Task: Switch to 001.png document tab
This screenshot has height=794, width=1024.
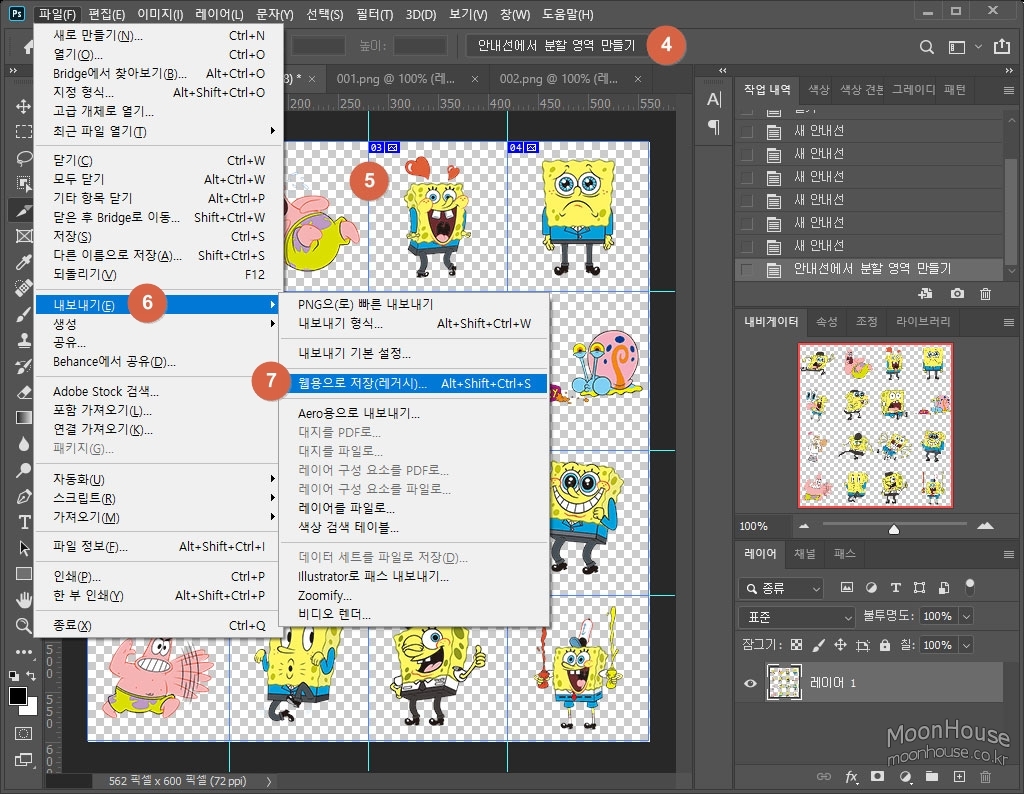Action: tap(396, 79)
